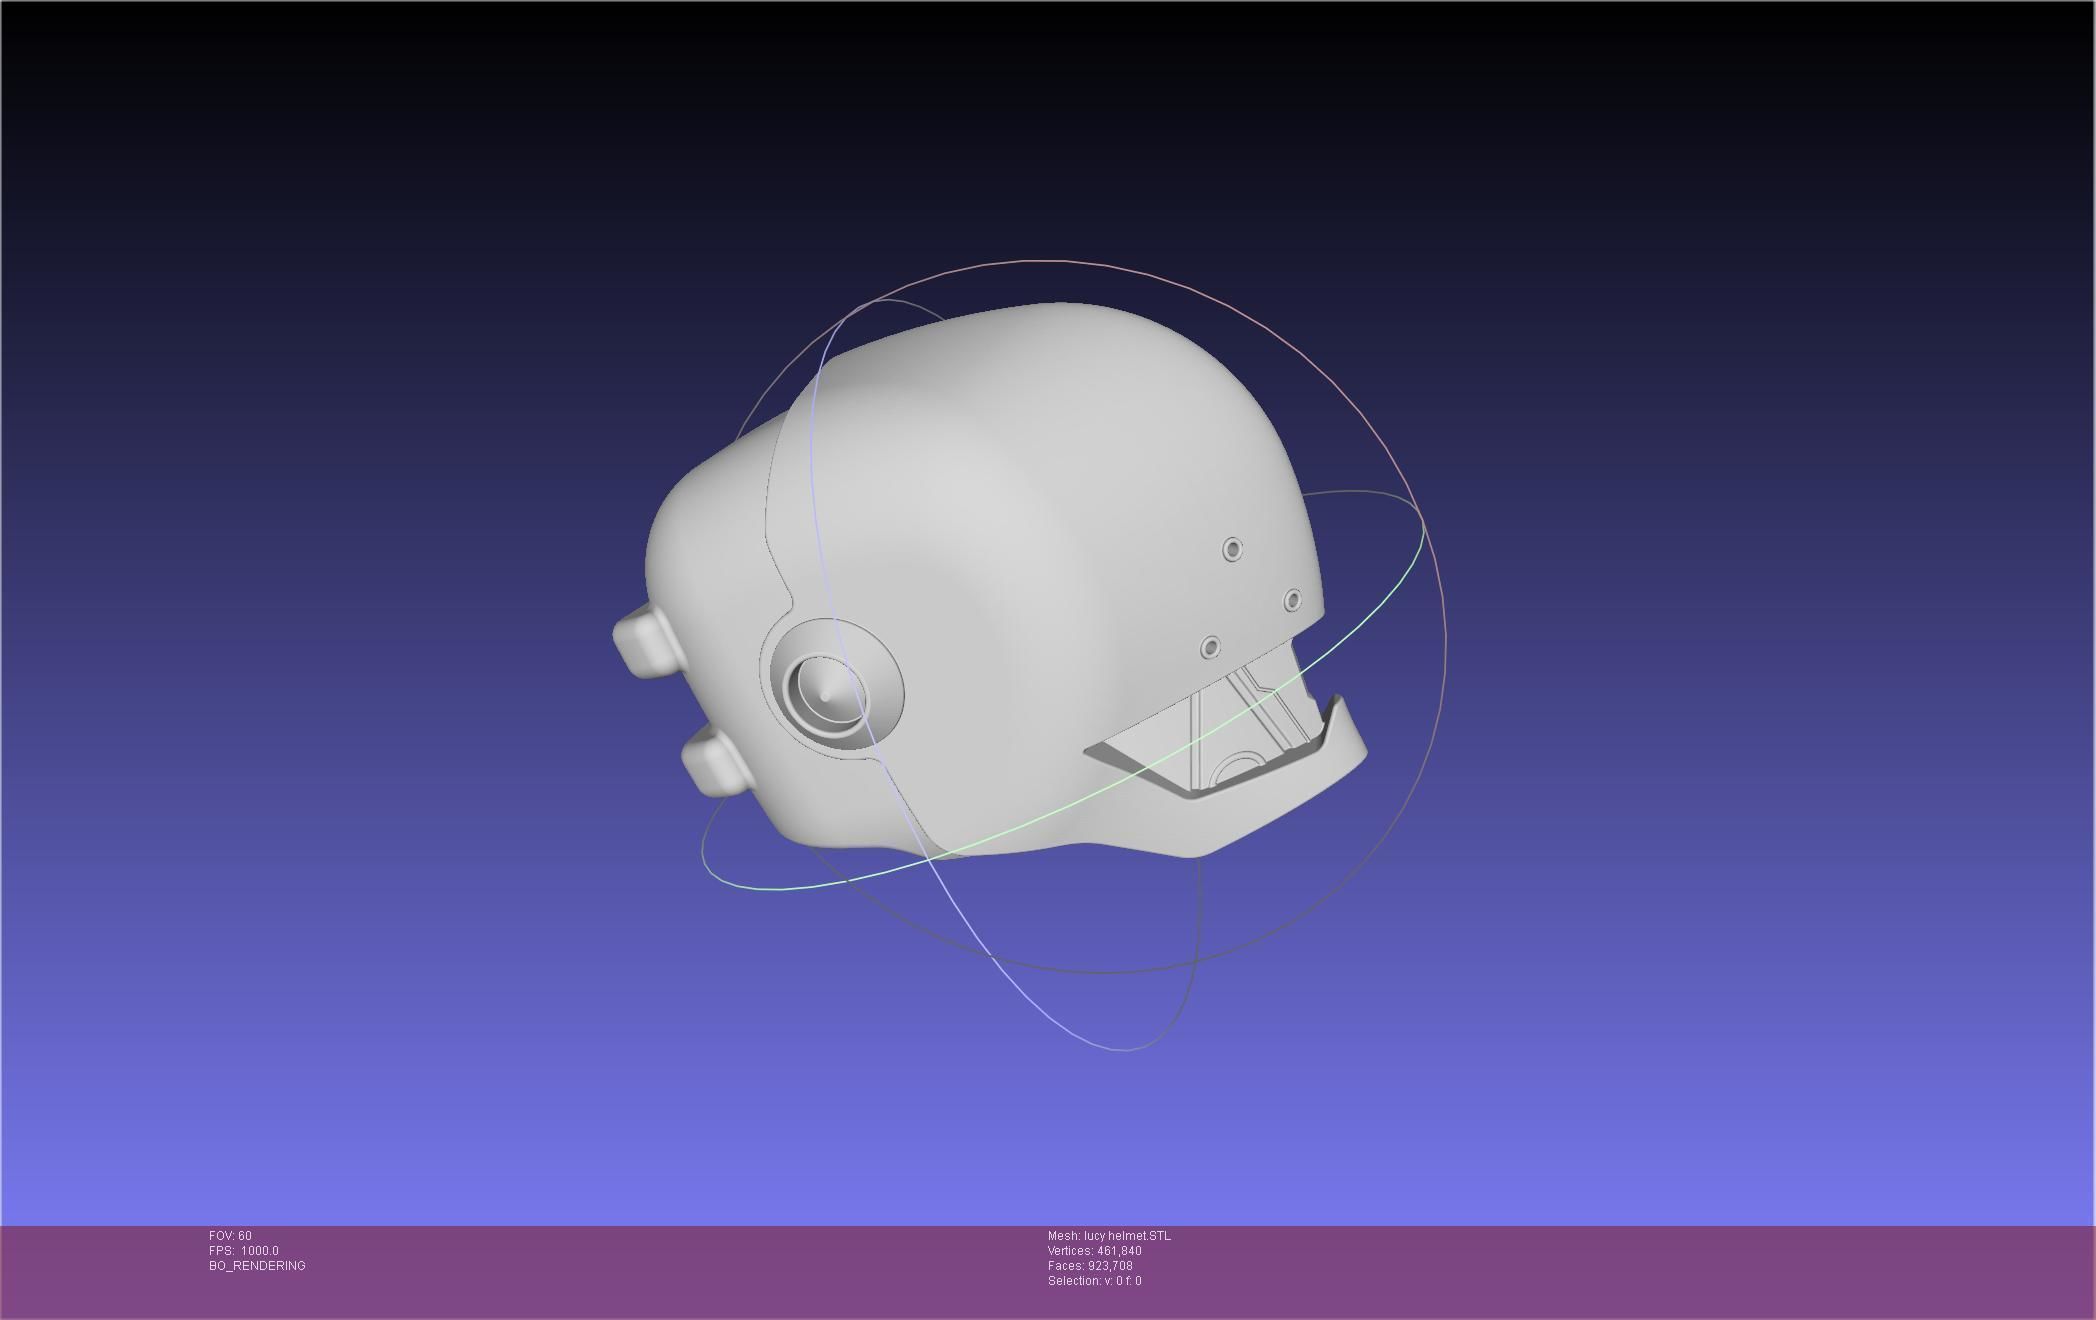Click the 'FOV: 60' status text
This screenshot has width=2096, height=1320.
(x=230, y=1236)
